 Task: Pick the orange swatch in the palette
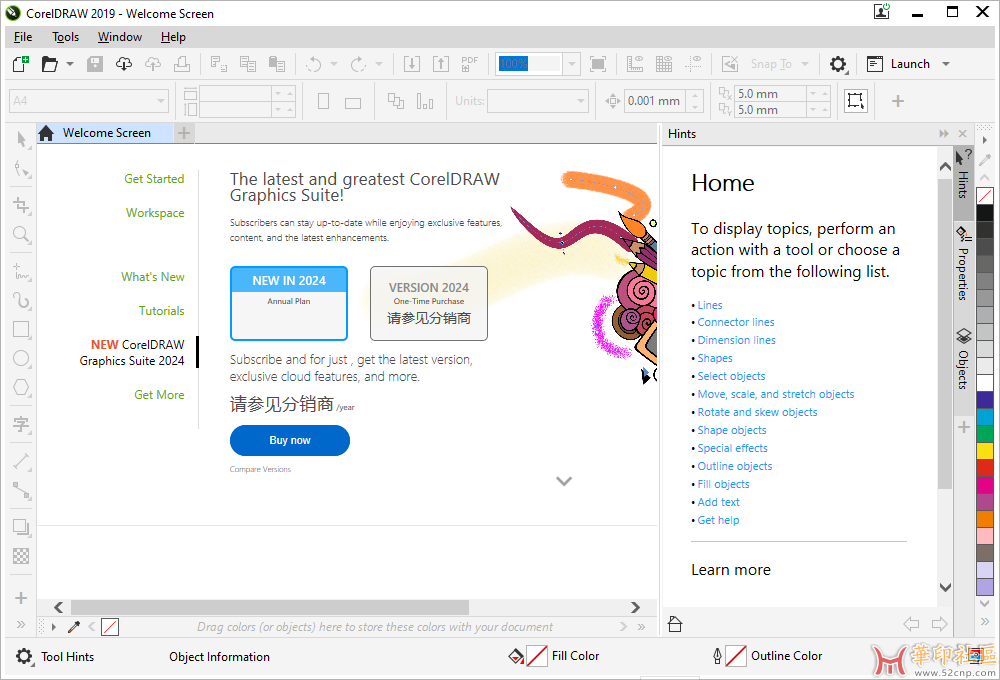(x=985, y=519)
